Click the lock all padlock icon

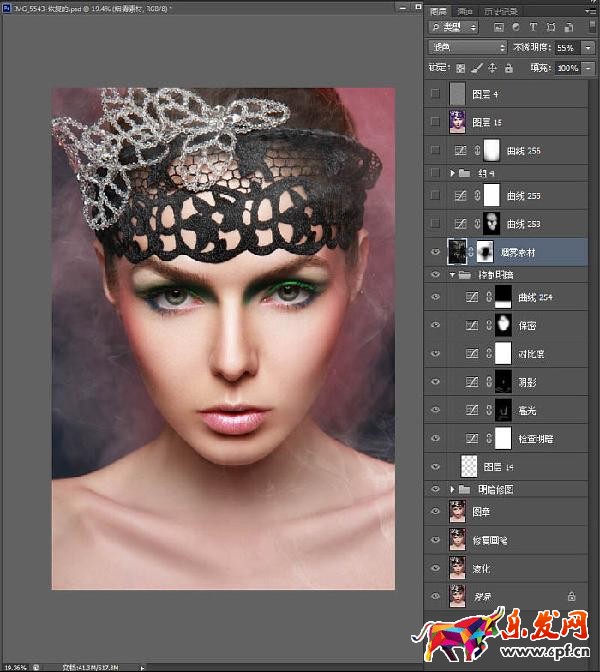(x=509, y=68)
